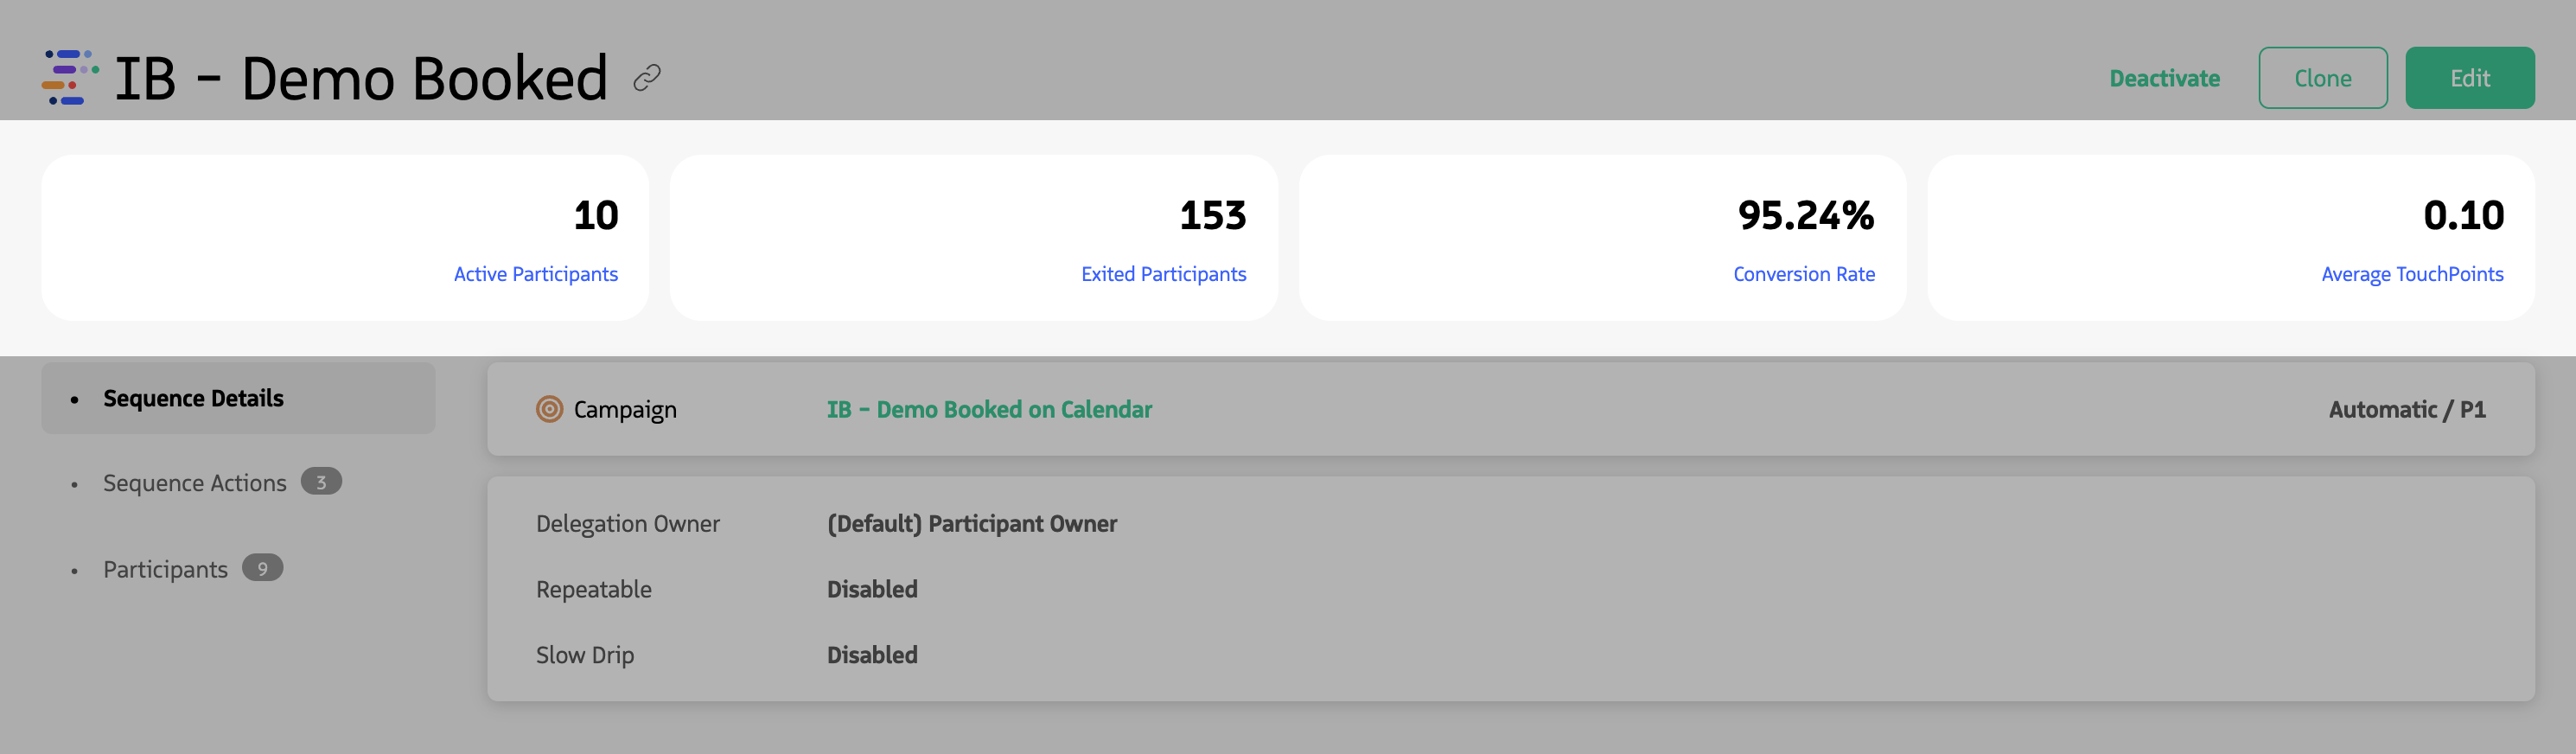Clone this sequence
2576x754 pixels.
(2322, 77)
